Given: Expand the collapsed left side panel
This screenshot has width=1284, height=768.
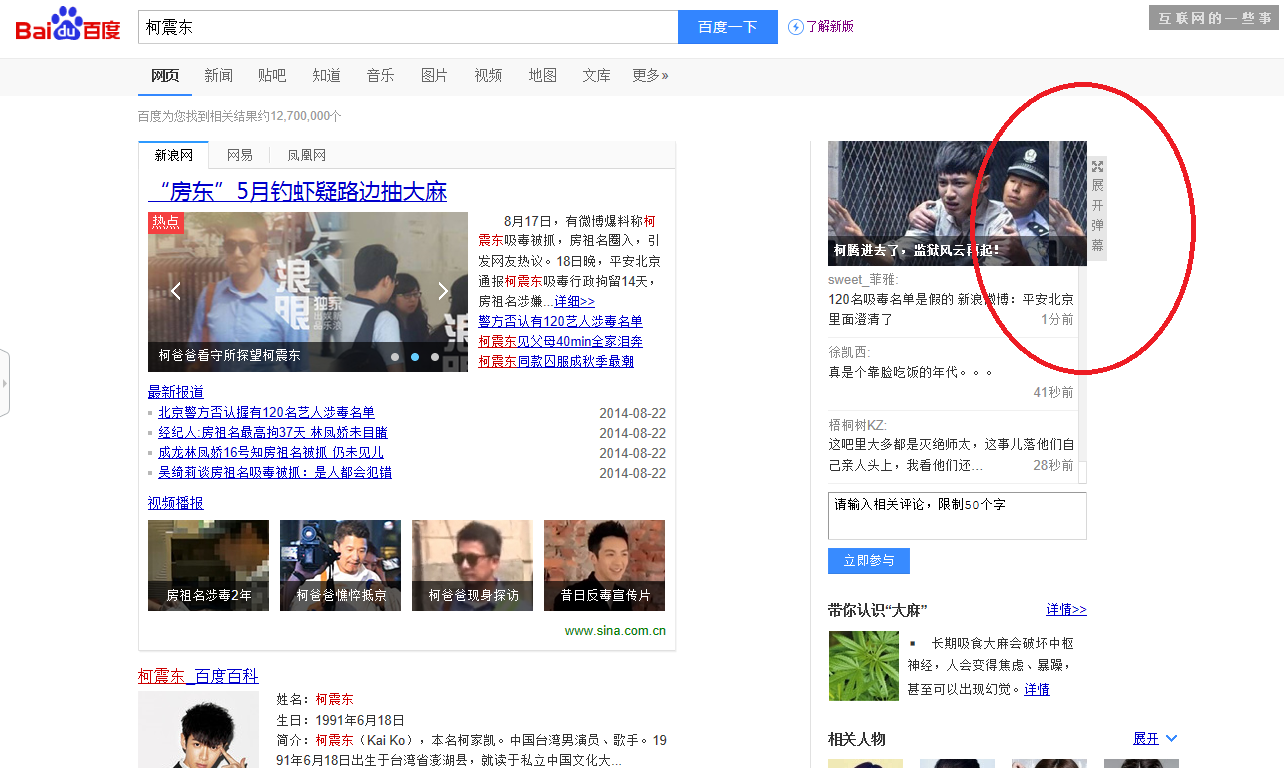Looking at the screenshot, I should pos(7,381).
